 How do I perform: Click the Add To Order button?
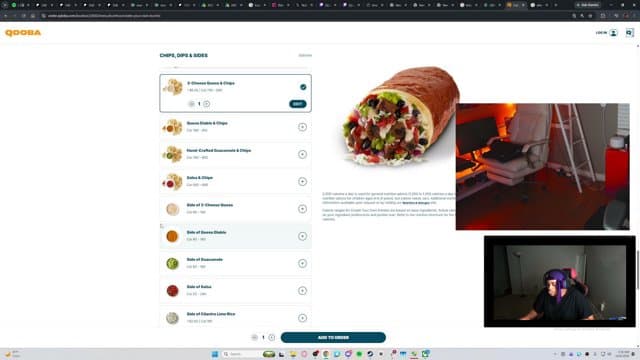(x=333, y=338)
